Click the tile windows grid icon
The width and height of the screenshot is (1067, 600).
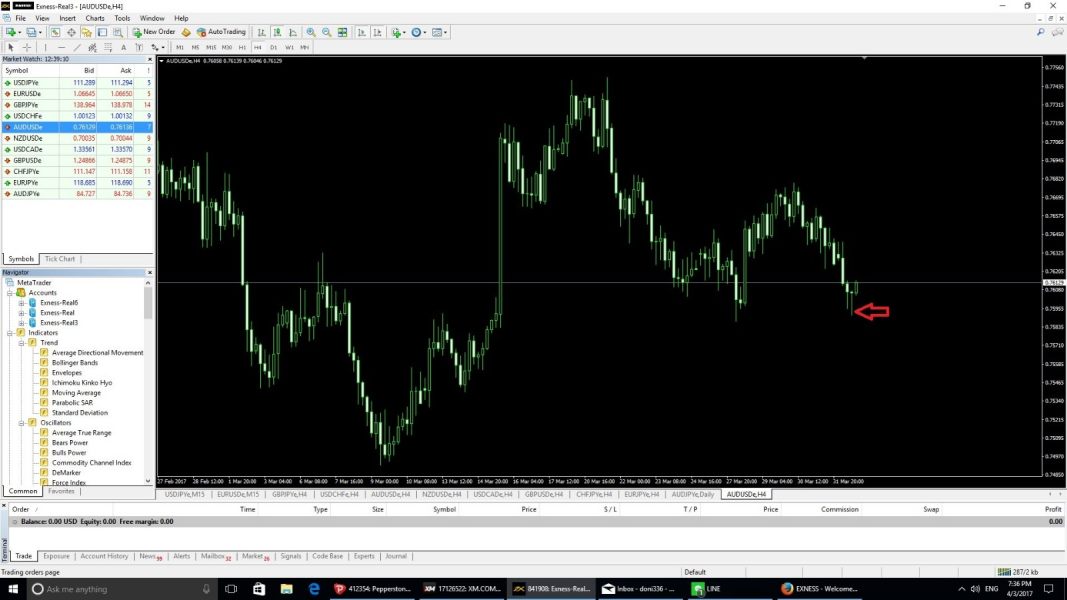click(x=343, y=32)
